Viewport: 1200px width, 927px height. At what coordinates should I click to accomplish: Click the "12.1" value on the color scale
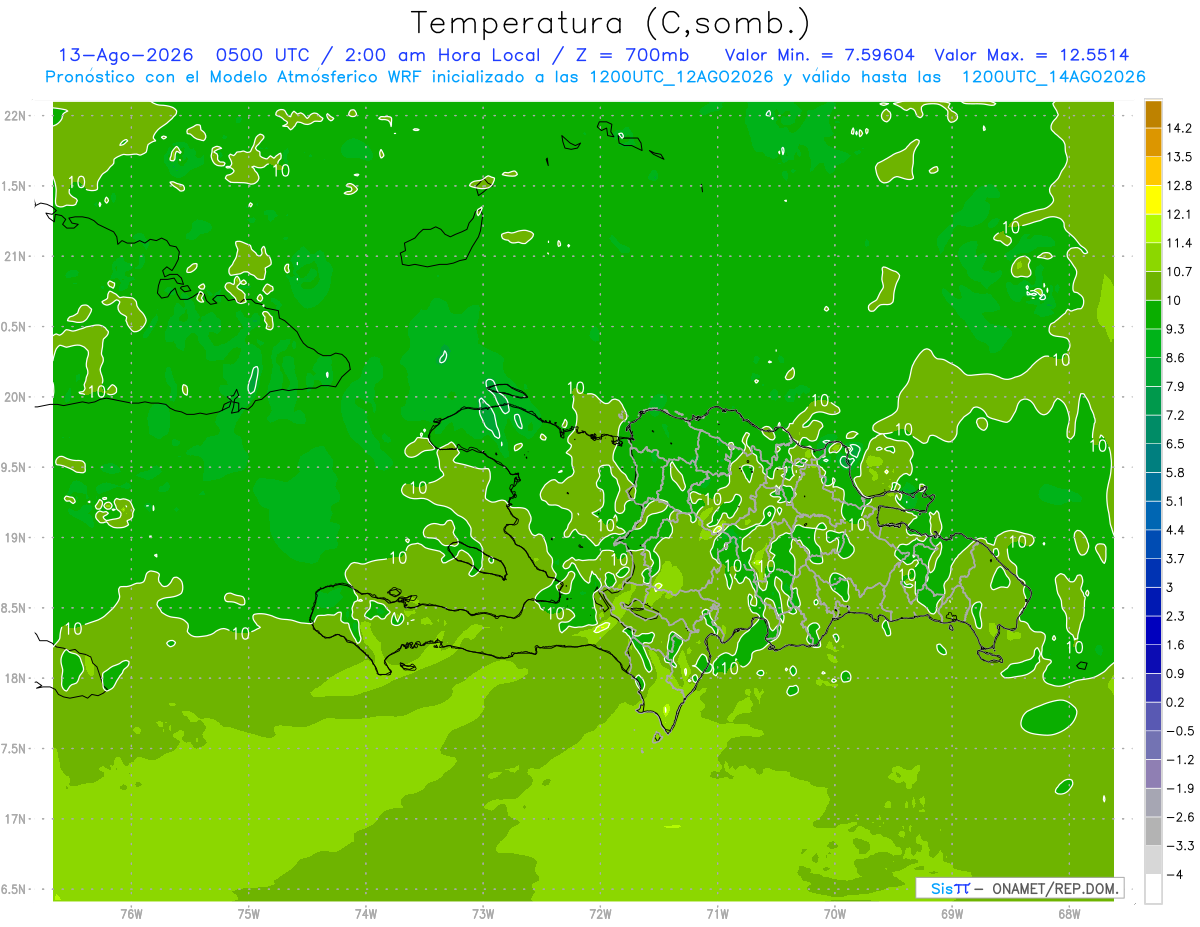pyautogui.click(x=1179, y=214)
